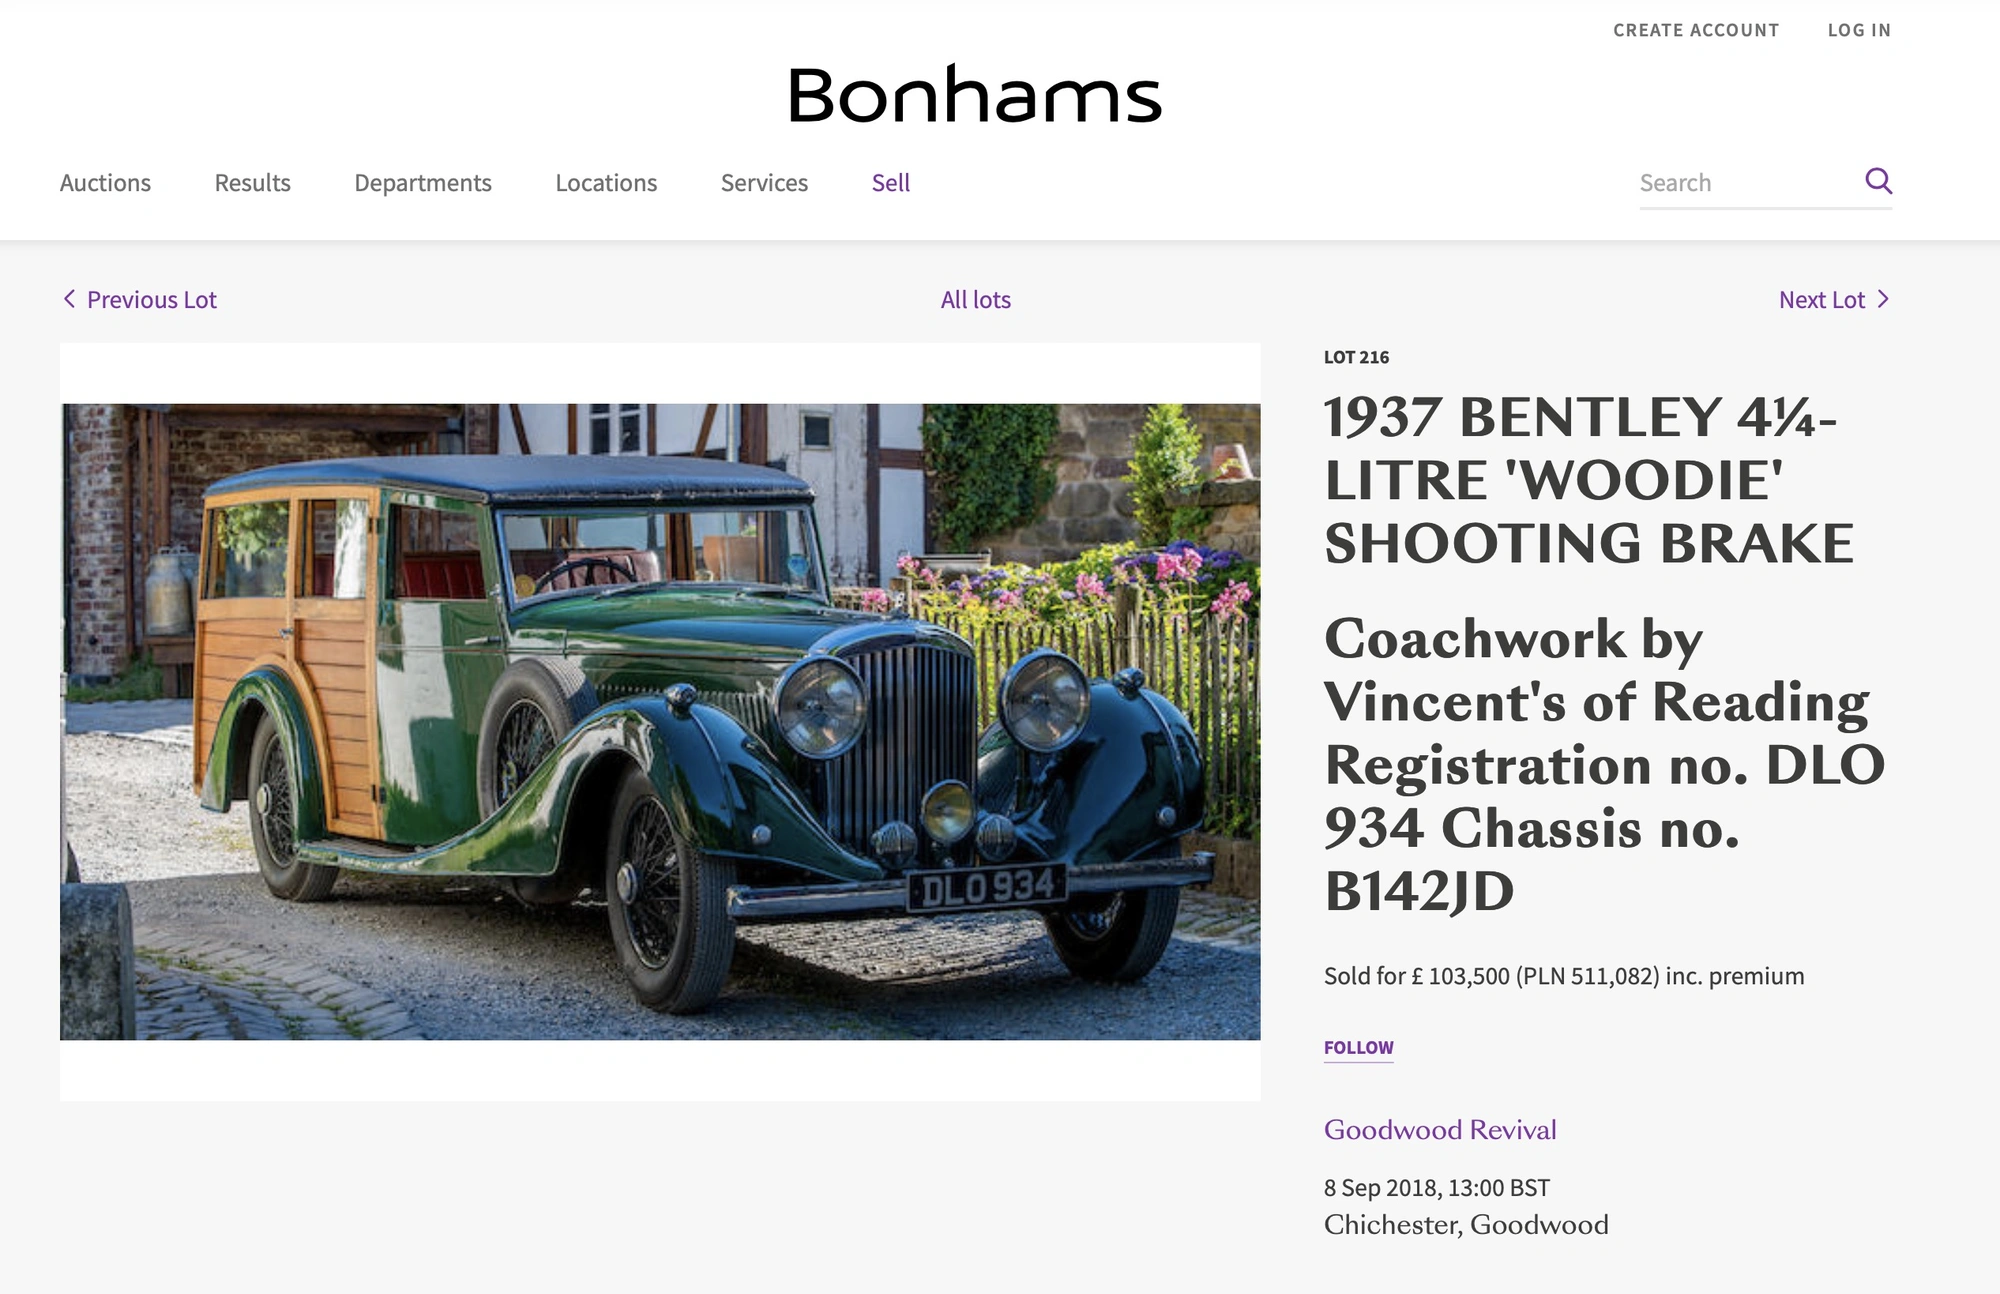Open the Bentley Woodie photo
Screen dimensions: 2000x1294
pos(660,721)
